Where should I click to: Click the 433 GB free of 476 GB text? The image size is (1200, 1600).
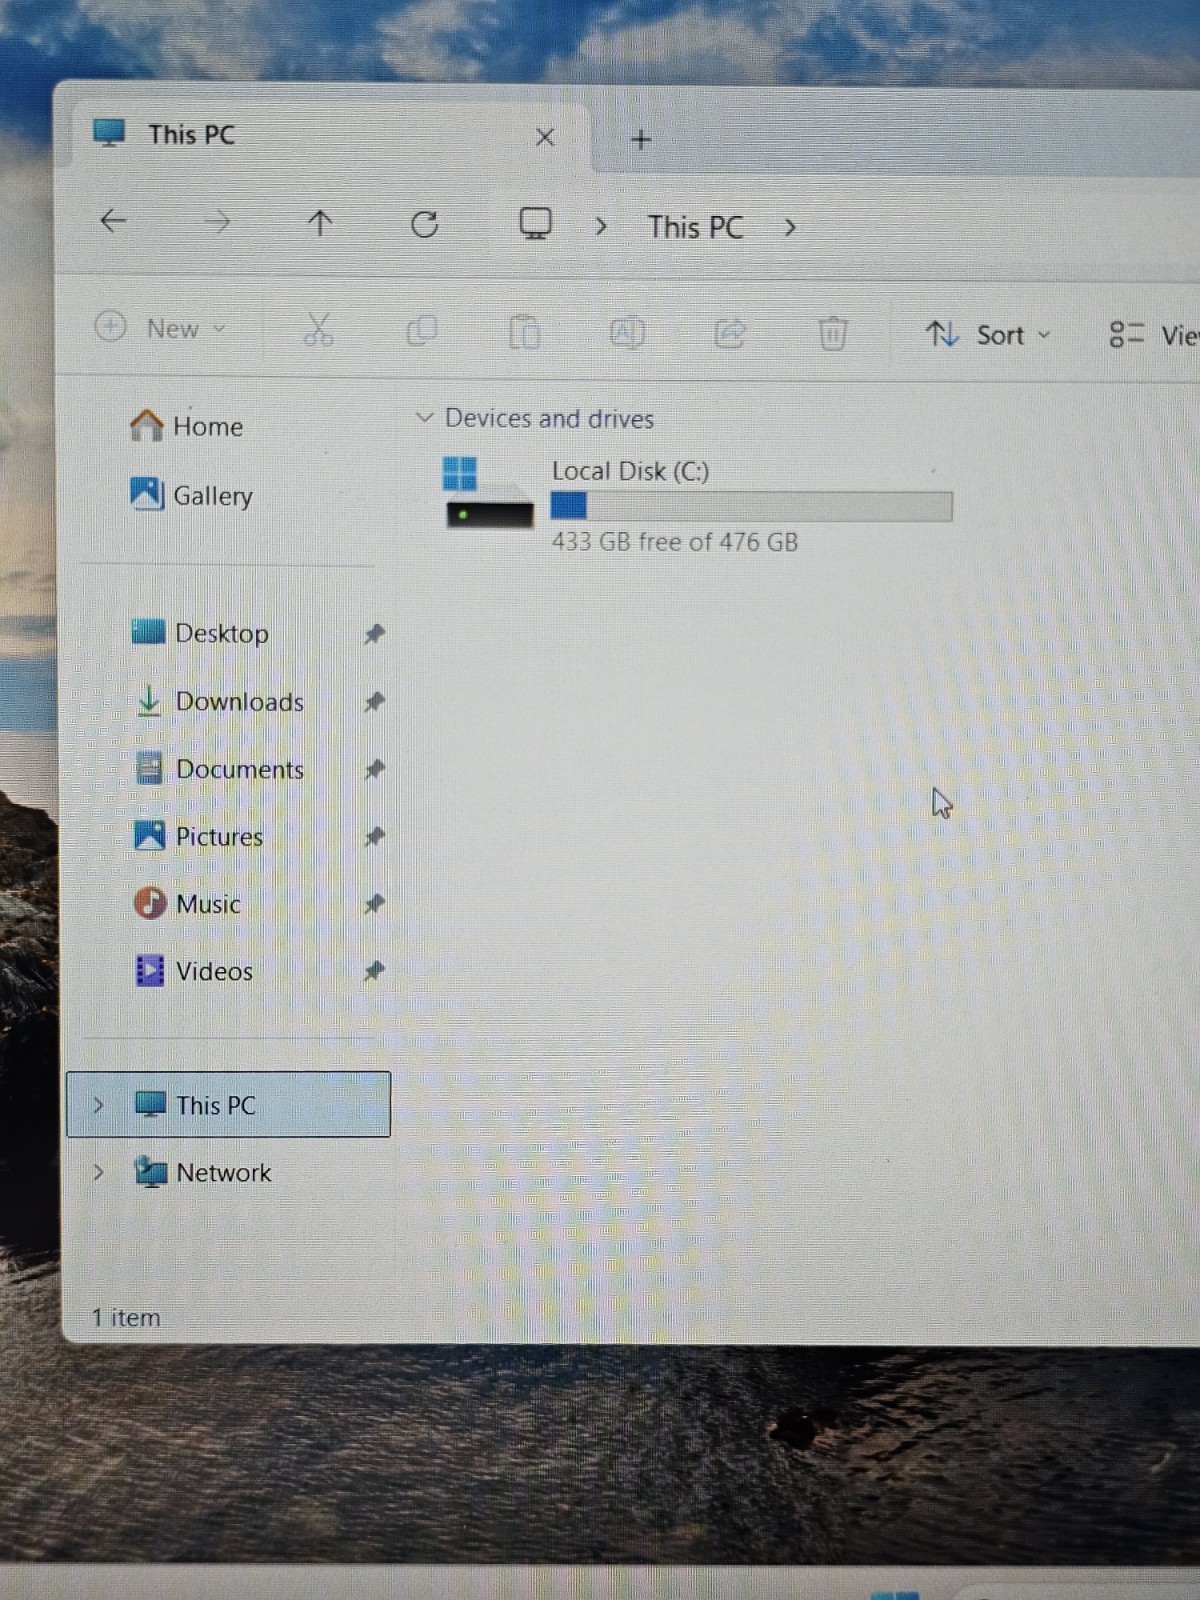(675, 542)
